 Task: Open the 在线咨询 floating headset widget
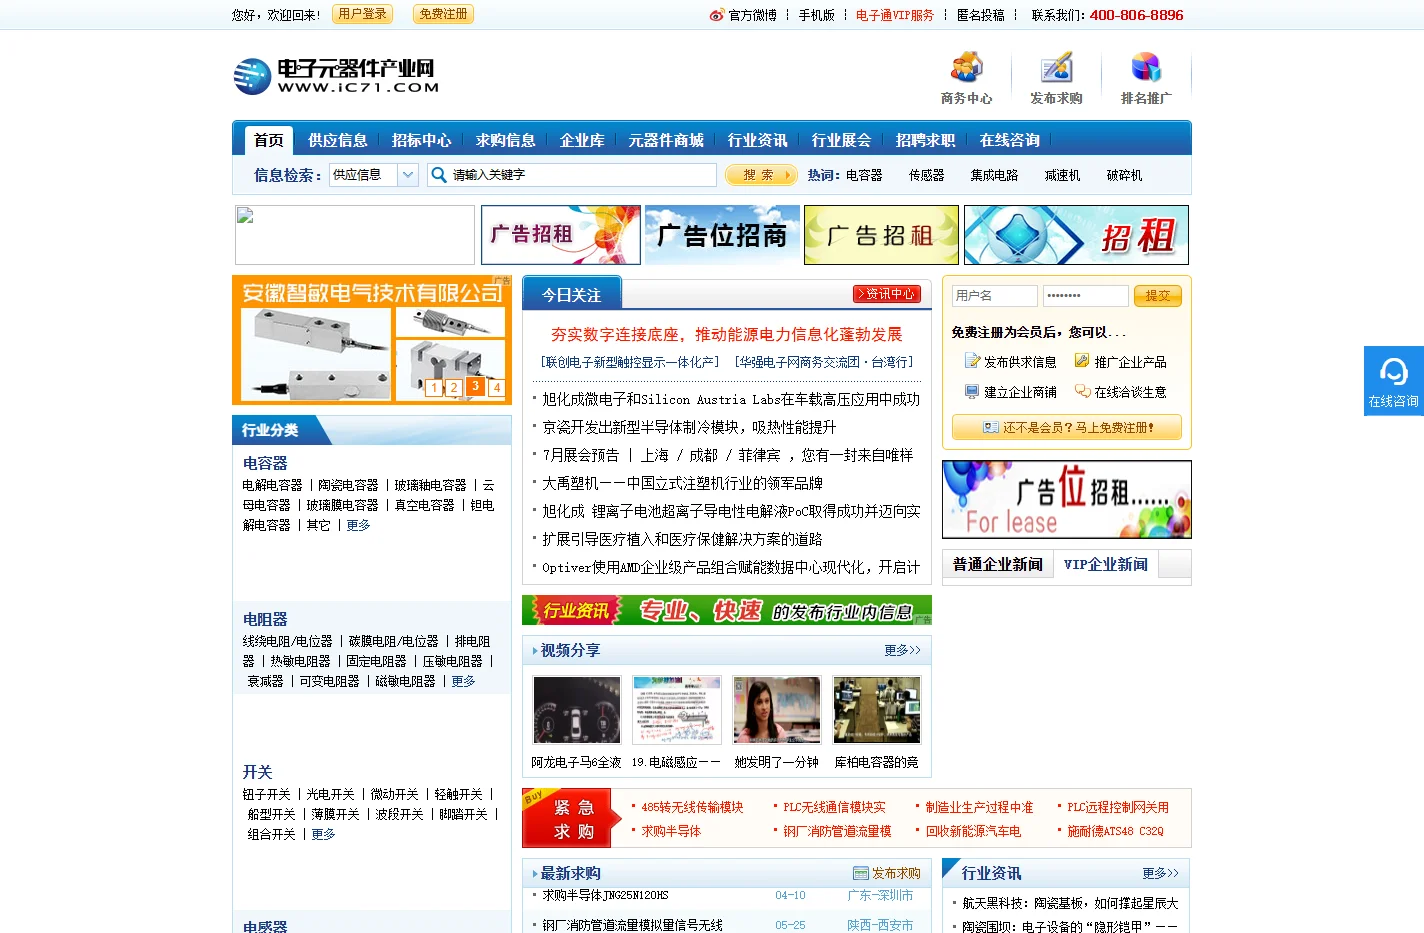tap(1393, 381)
